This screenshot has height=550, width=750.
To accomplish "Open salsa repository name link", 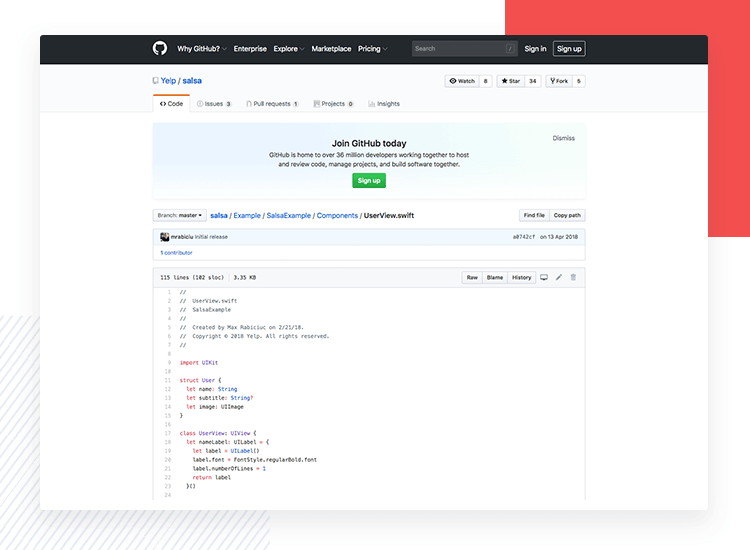I will (x=192, y=81).
